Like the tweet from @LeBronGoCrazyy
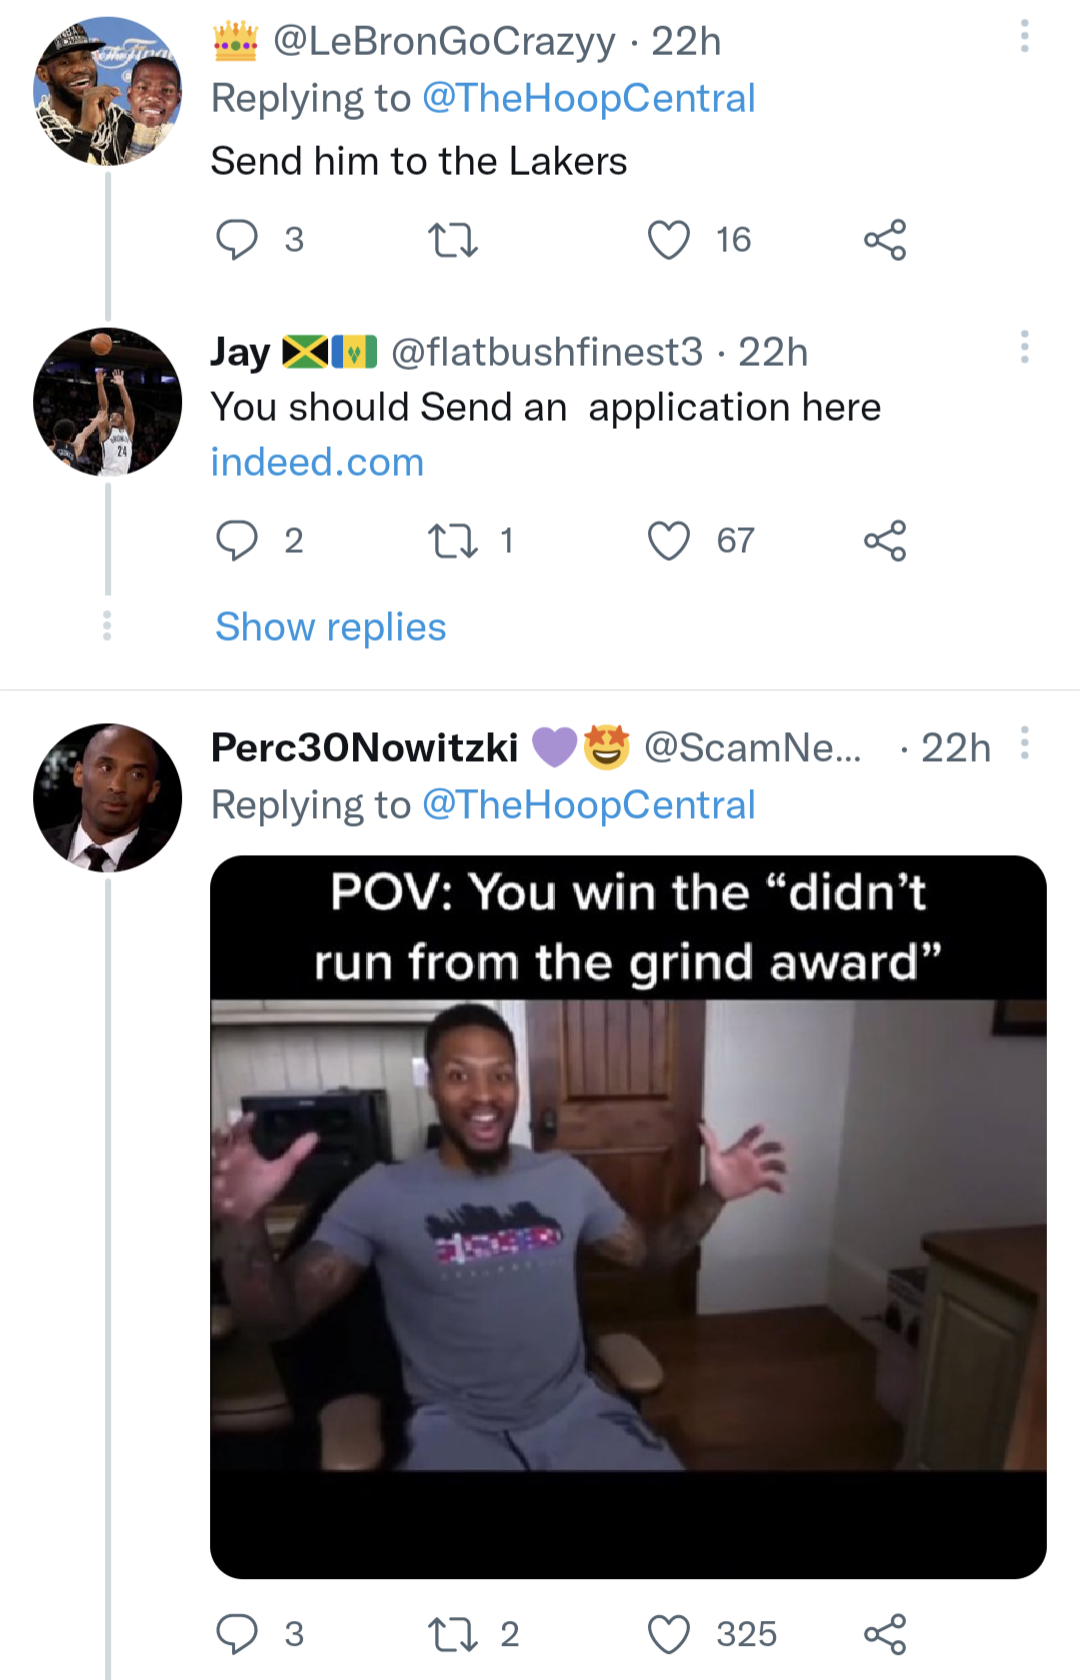The height and width of the screenshot is (1680, 1080). tap(667, 238)
